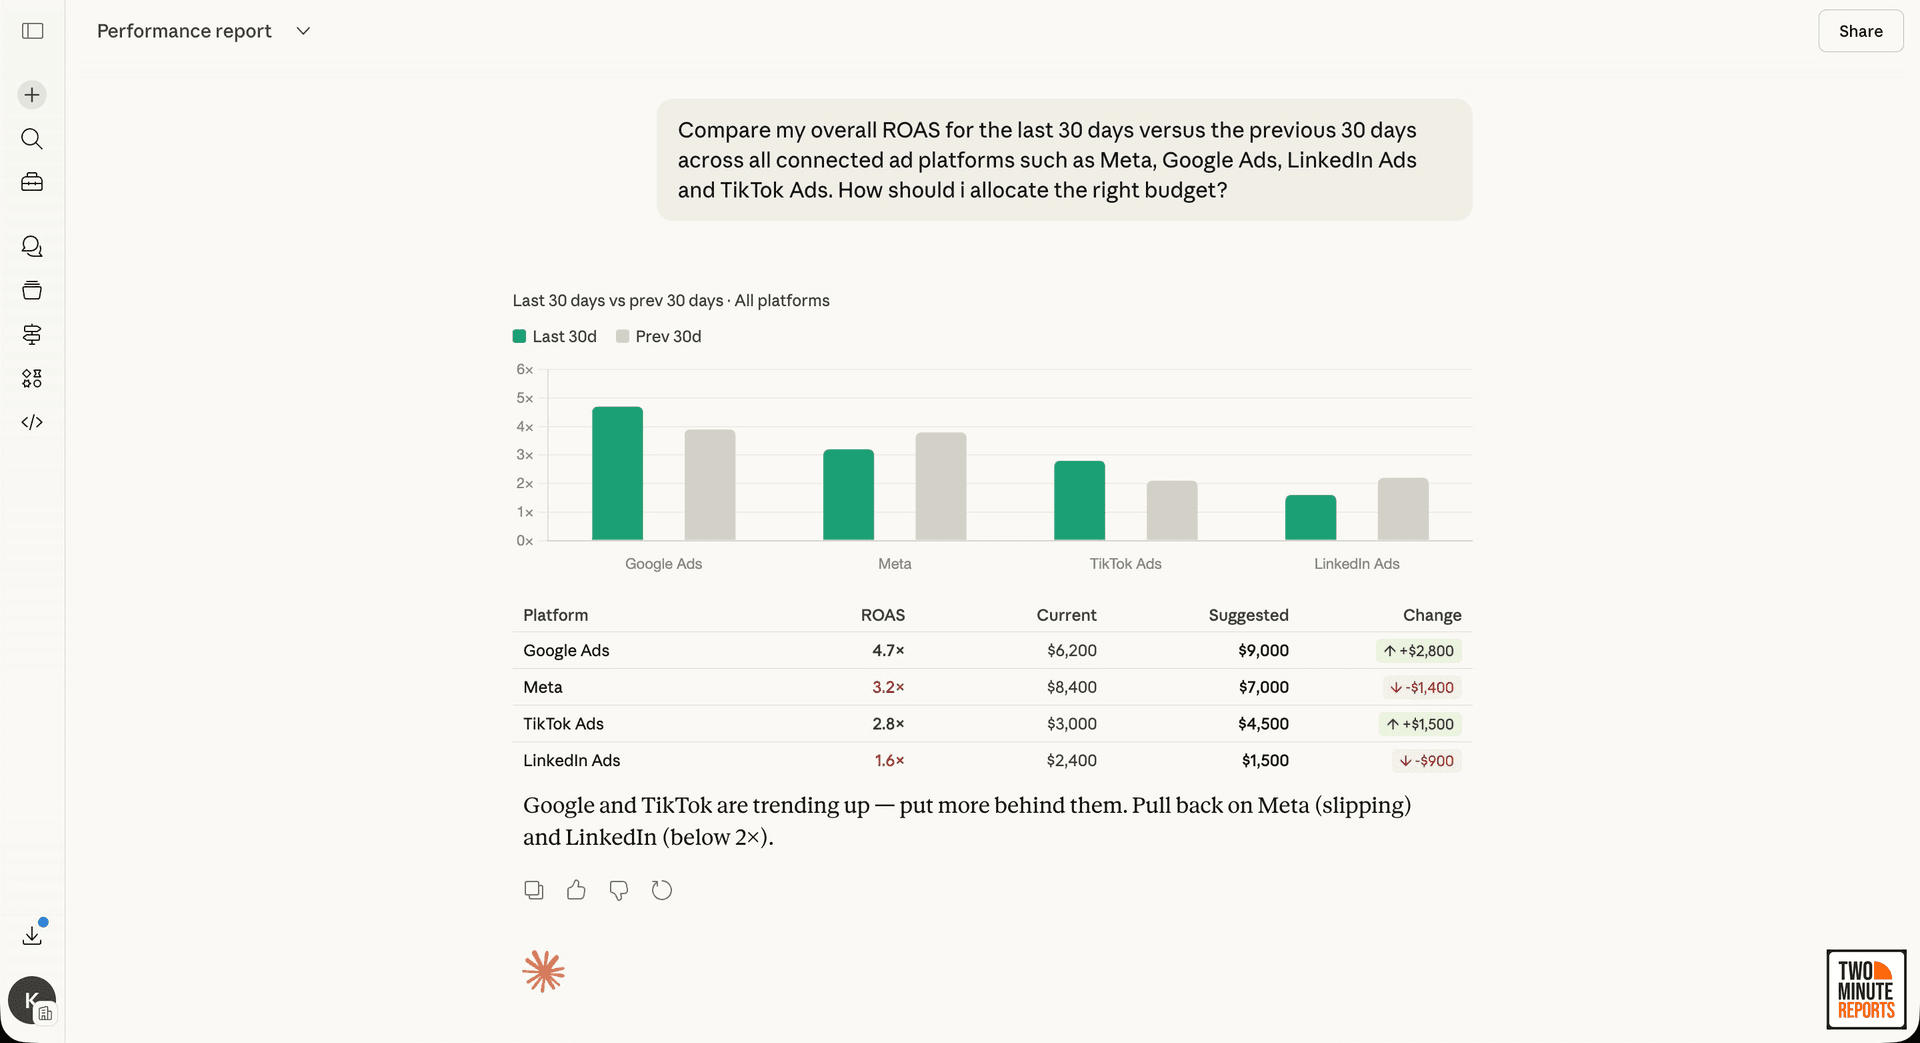Open the chat conversations icon
The width and height of the screenshot is (1920, 1043).
(31, 246)
